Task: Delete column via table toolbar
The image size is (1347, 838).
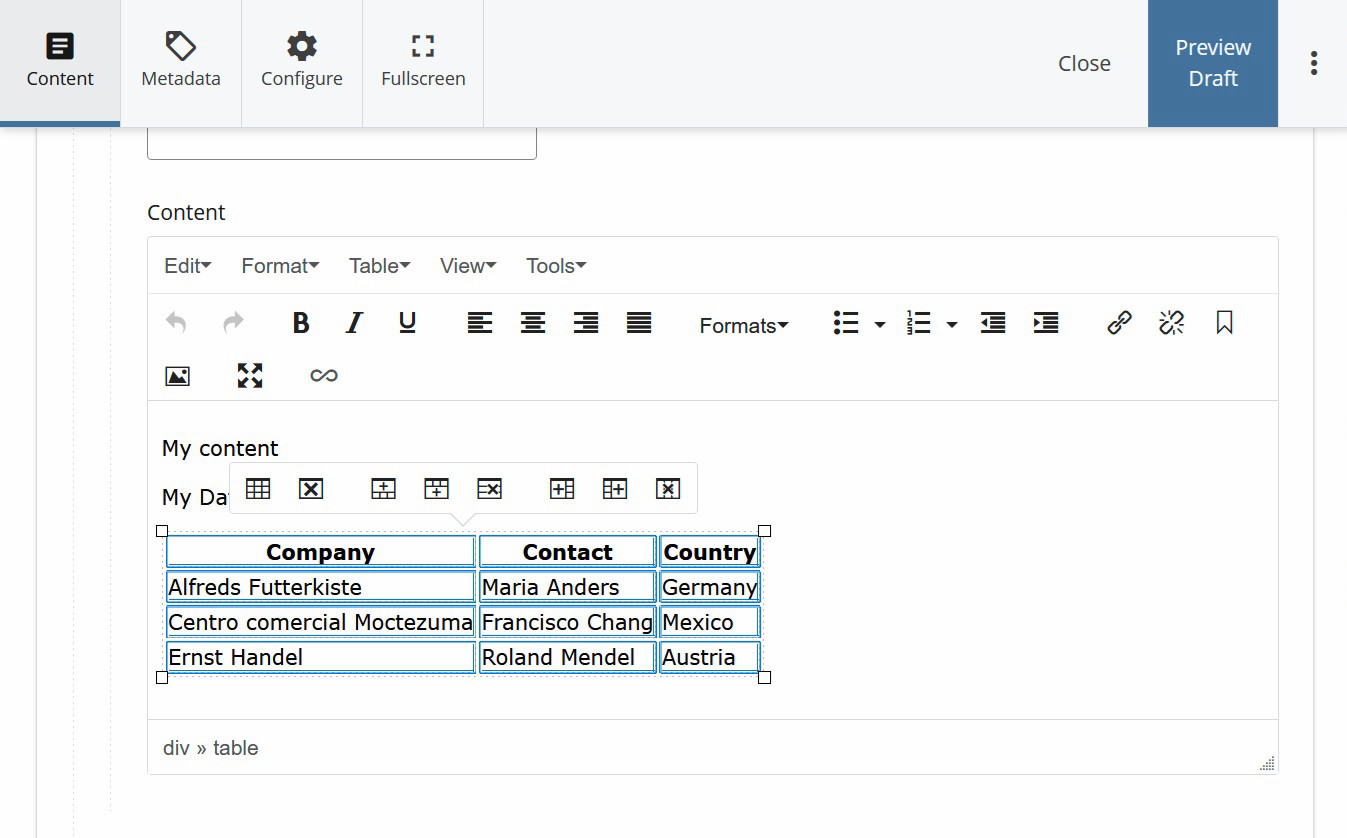Action: click(x=668, y=489)
